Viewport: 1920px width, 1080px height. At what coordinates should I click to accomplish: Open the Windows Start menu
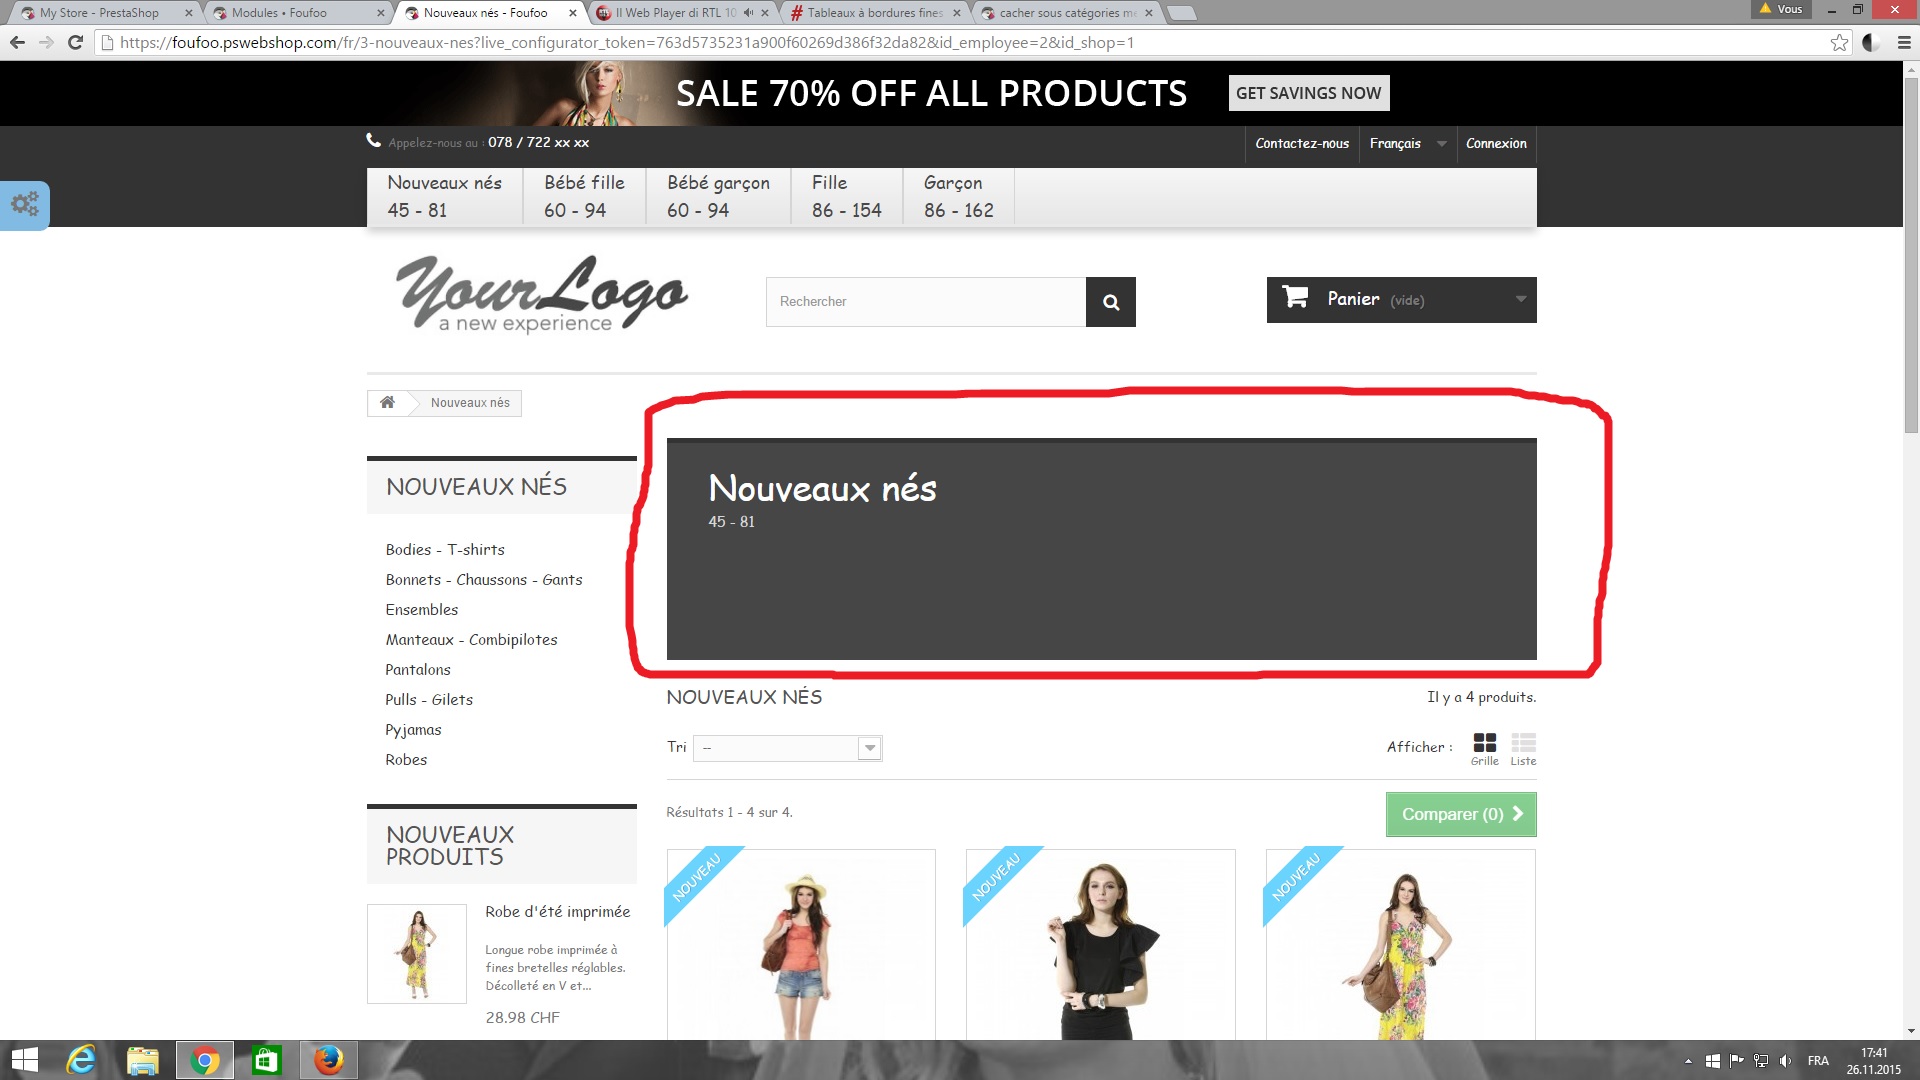[x=24, y=1060]
